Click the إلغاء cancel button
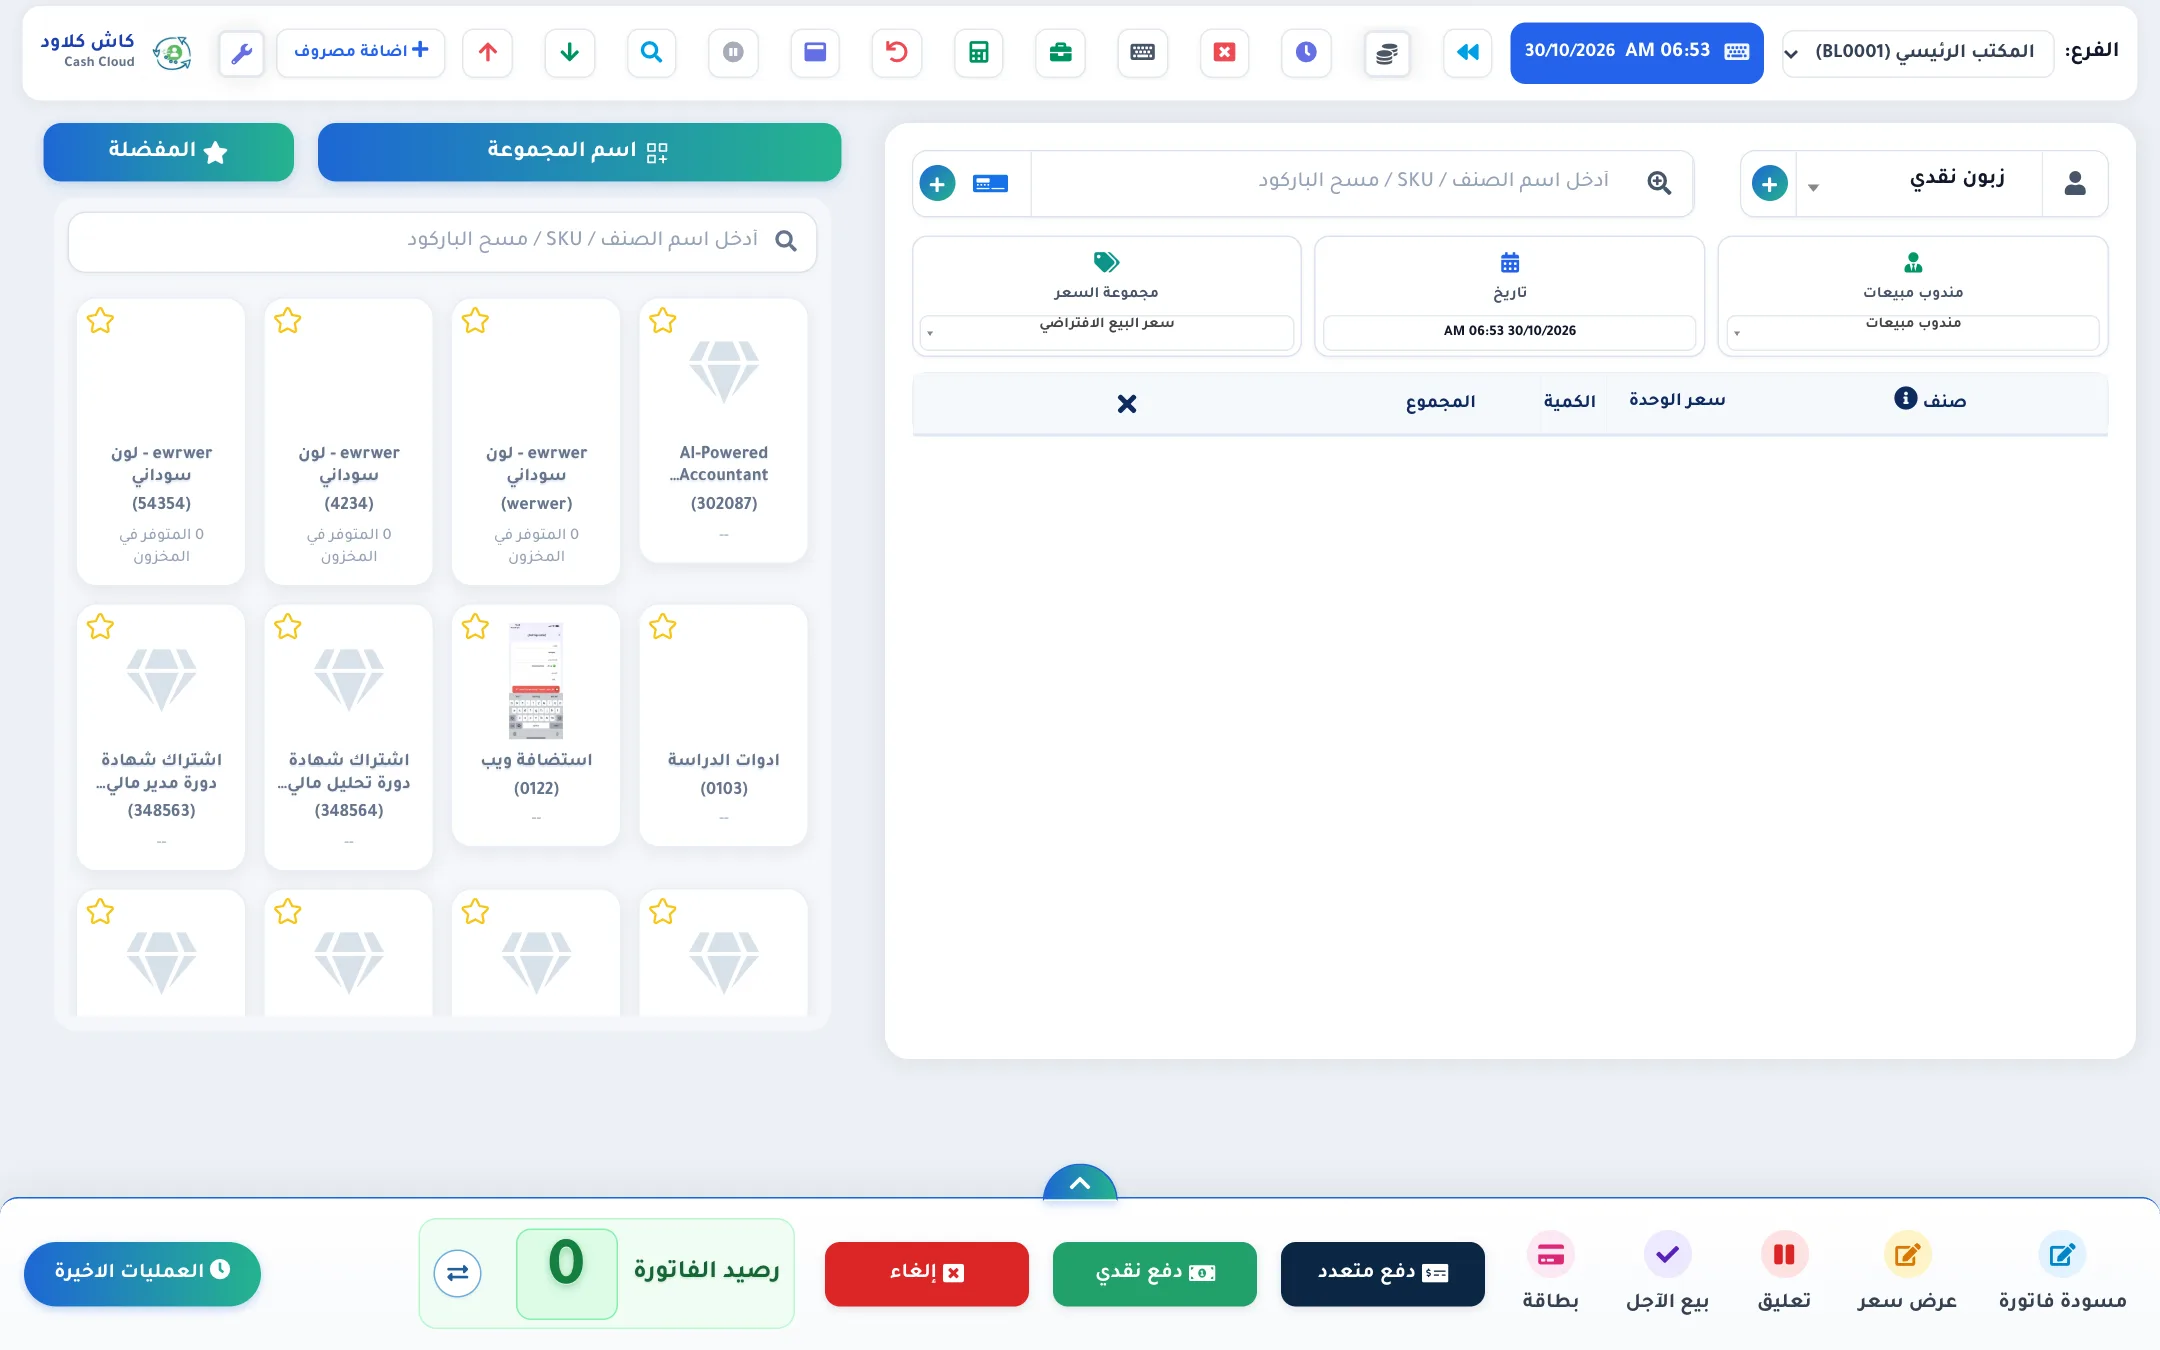Viewport: 2160px width, 1350px height. [927, 1274]
